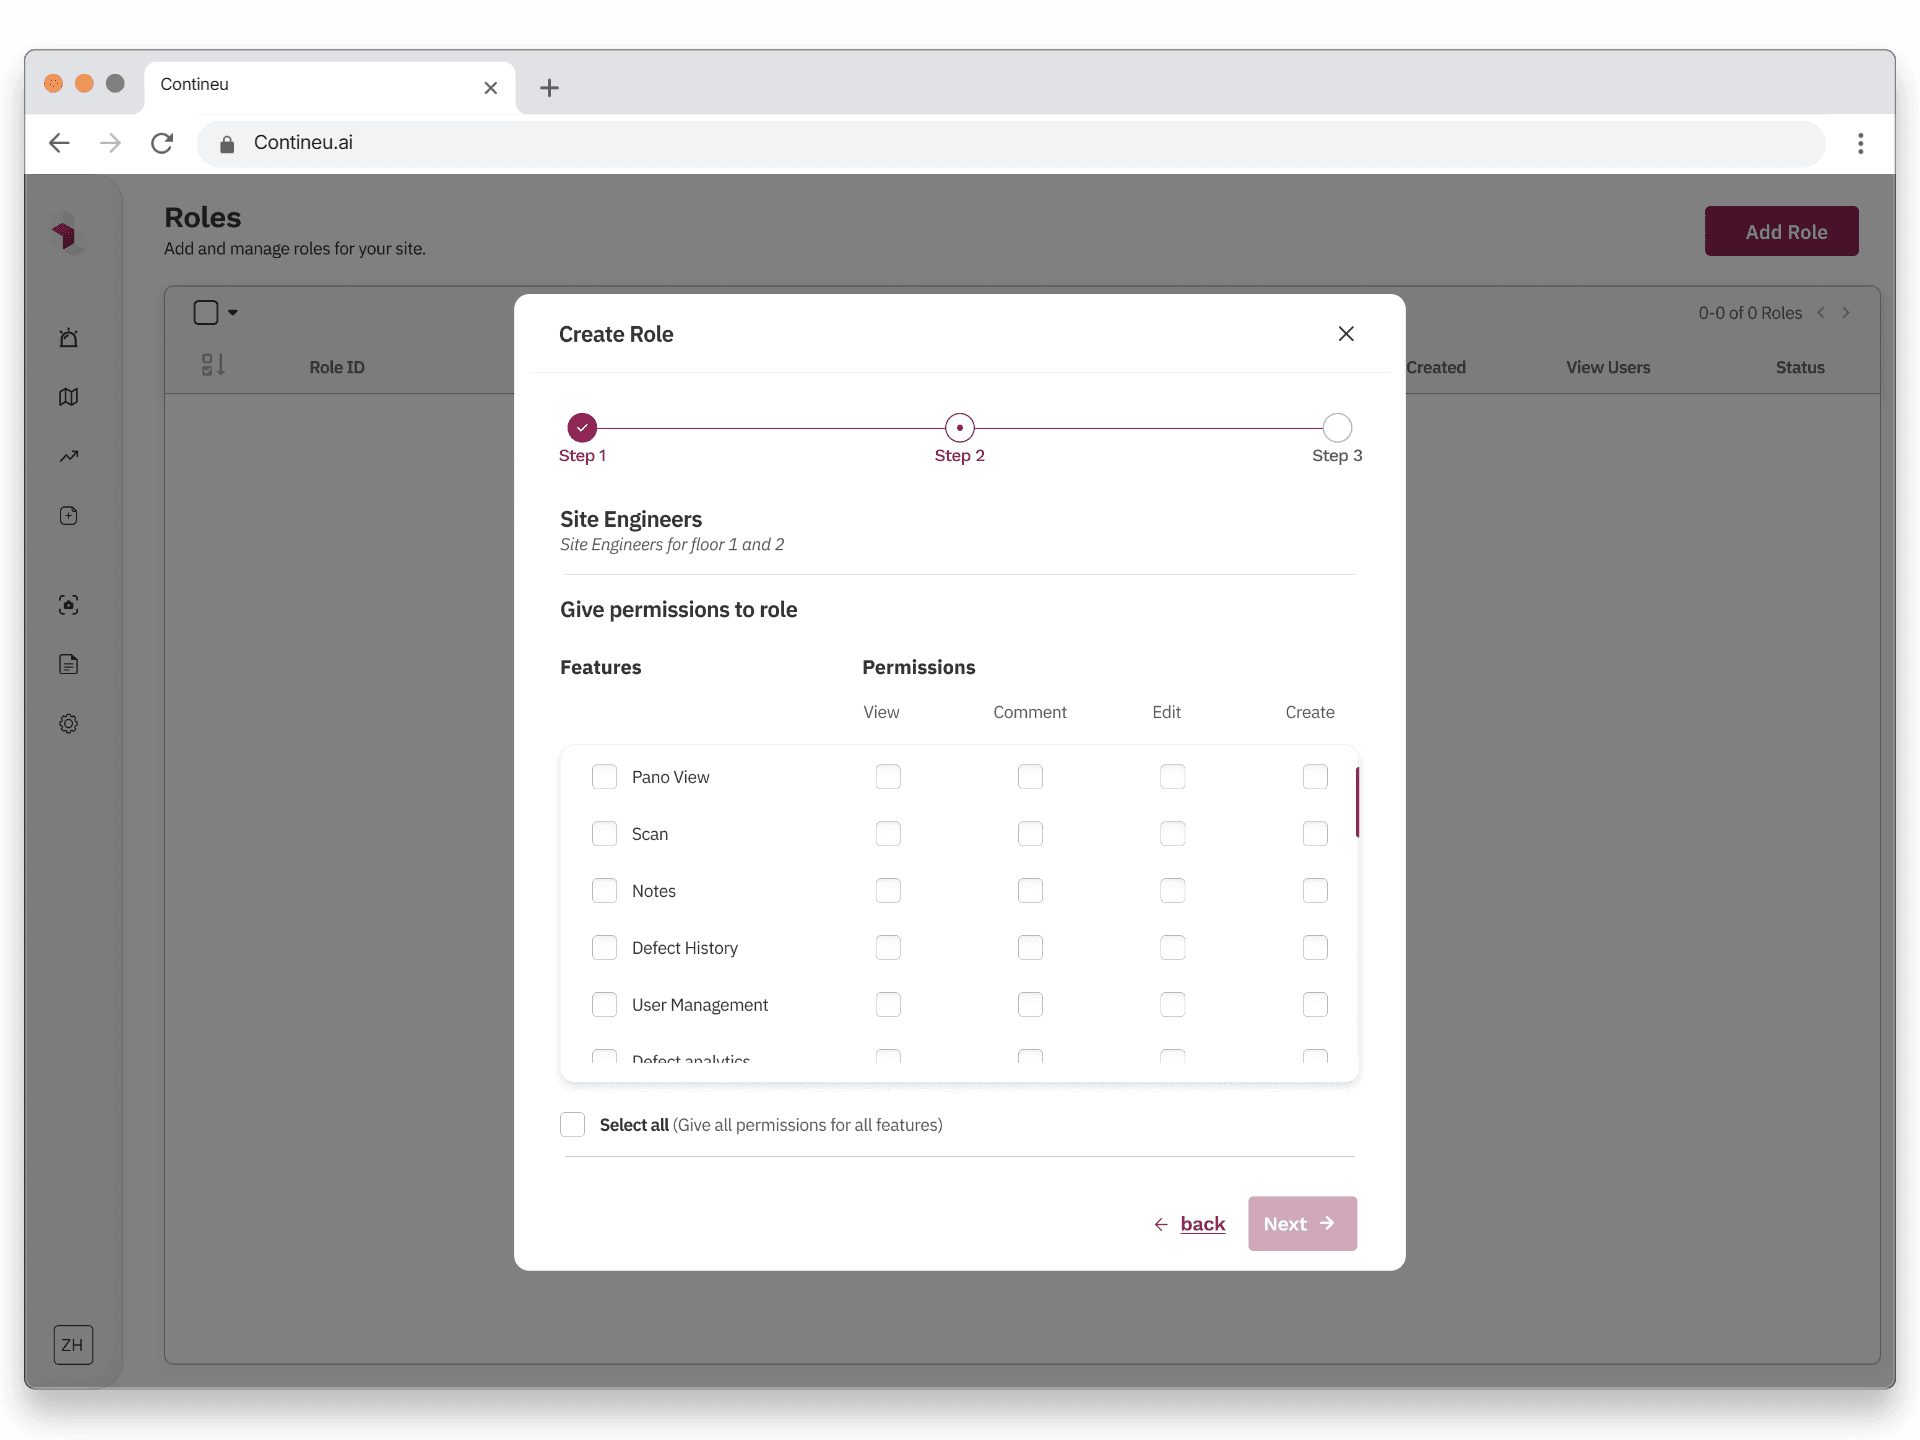1920x1440 pixels.
Task: Check the Pano View feature checkbox
Action: point(604,777)
